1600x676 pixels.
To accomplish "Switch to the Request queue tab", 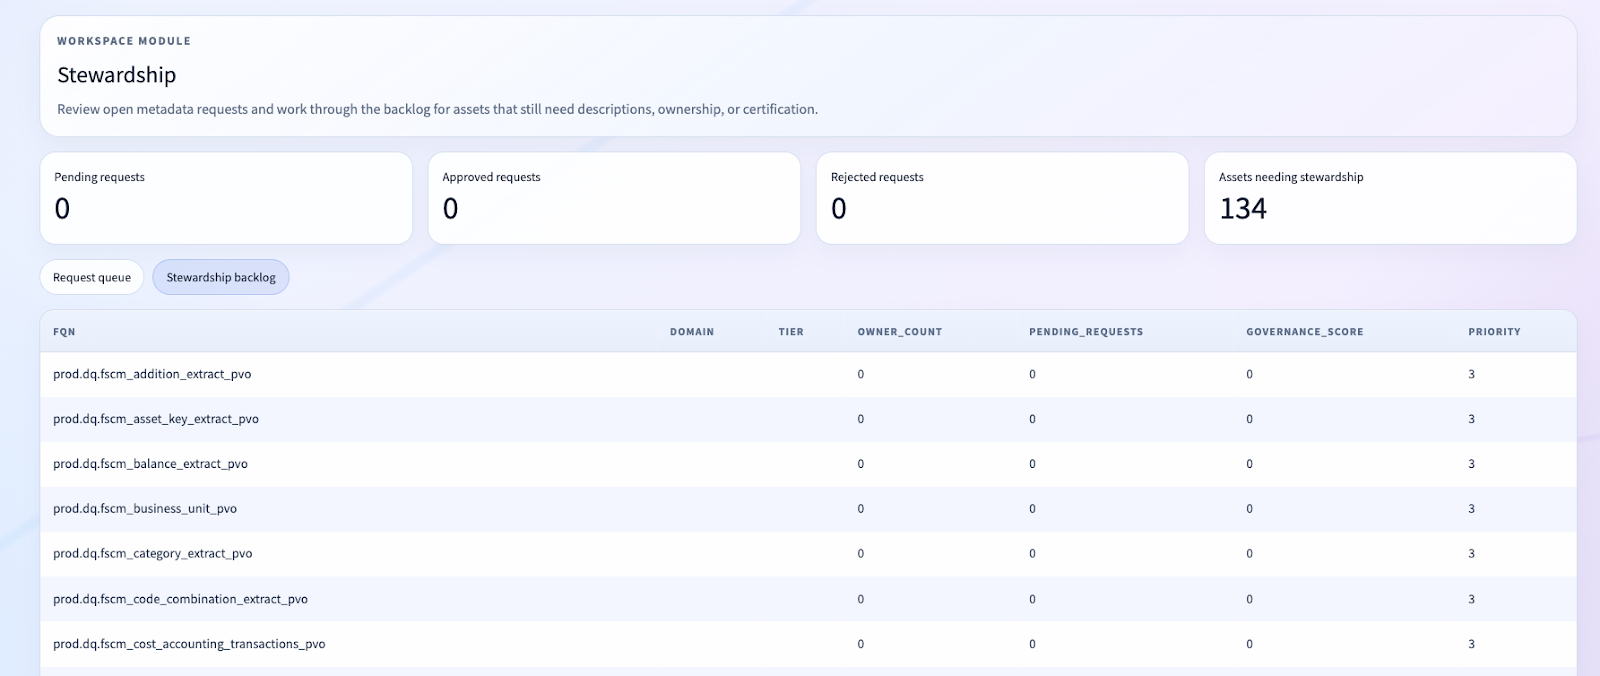I will 92,277.
